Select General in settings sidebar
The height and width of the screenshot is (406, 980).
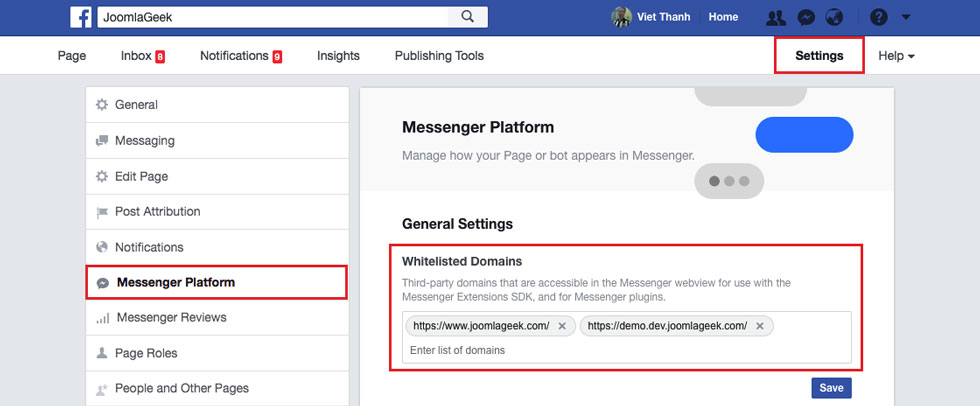pos(218,105)
